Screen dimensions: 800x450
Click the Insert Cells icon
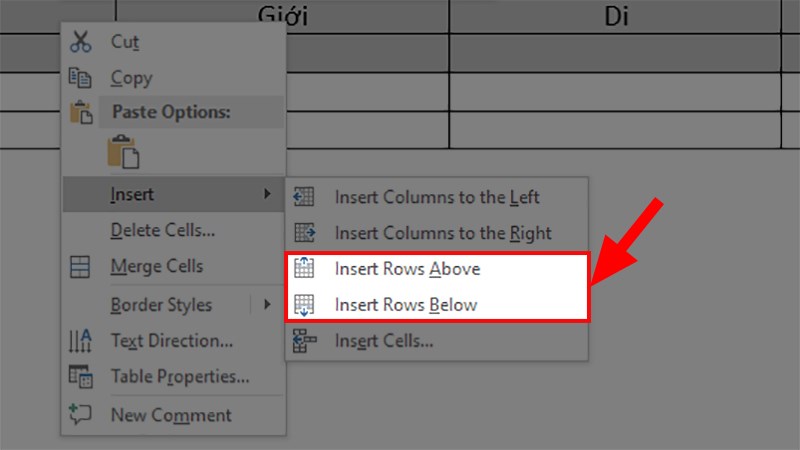305,341
